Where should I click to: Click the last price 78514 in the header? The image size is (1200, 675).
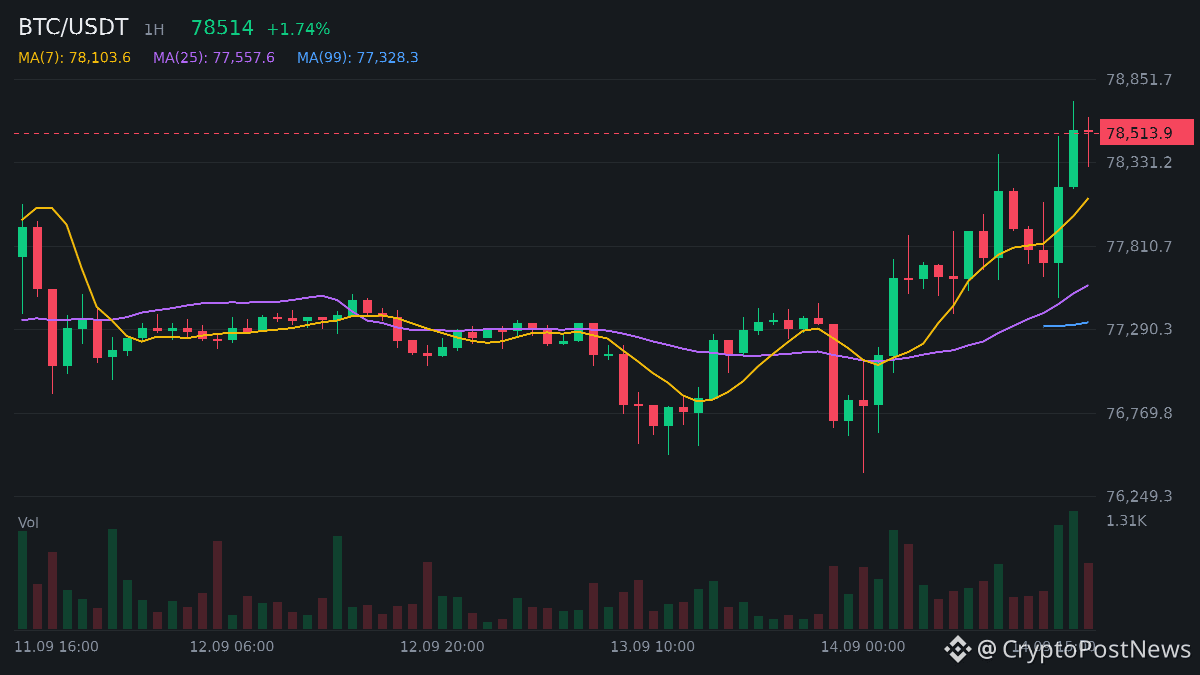(x=222, y=28)
